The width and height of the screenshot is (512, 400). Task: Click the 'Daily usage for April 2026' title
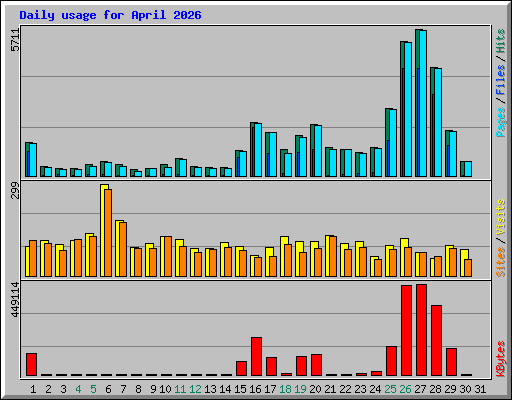110,15
